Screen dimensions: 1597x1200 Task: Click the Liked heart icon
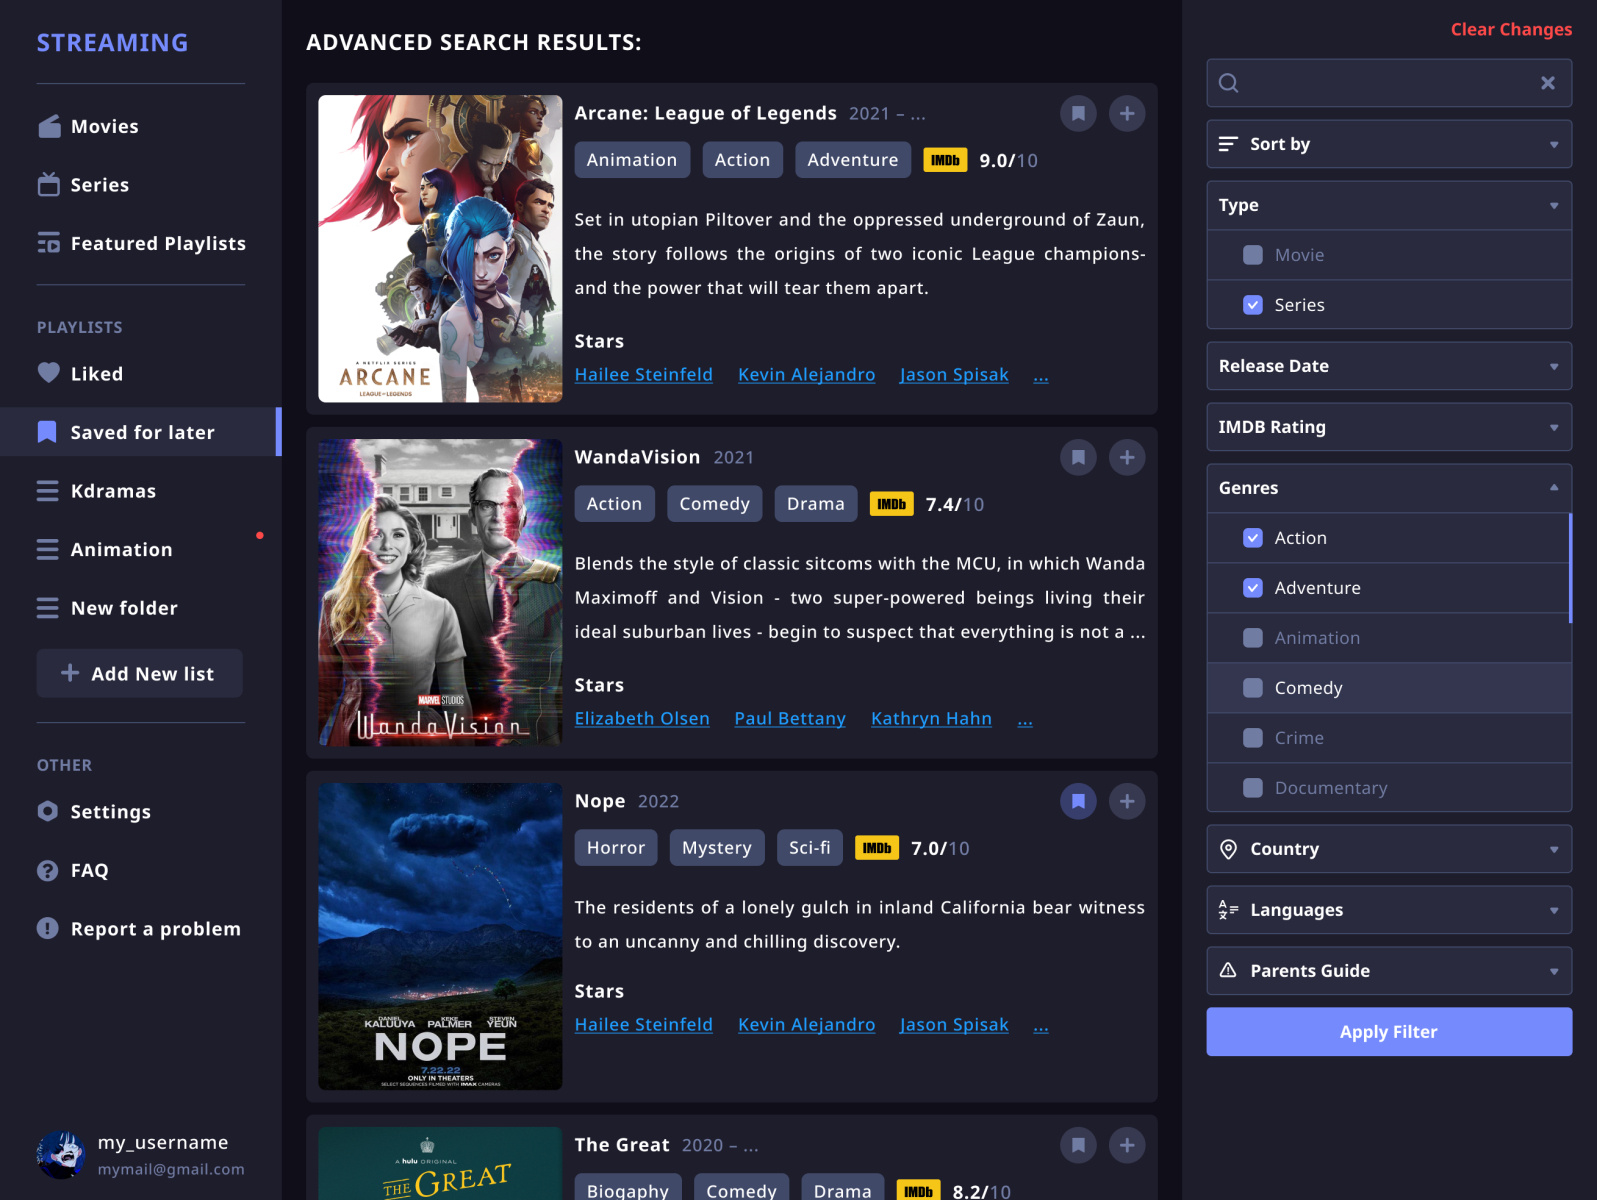pyautogui.click(x=49, y=373)
